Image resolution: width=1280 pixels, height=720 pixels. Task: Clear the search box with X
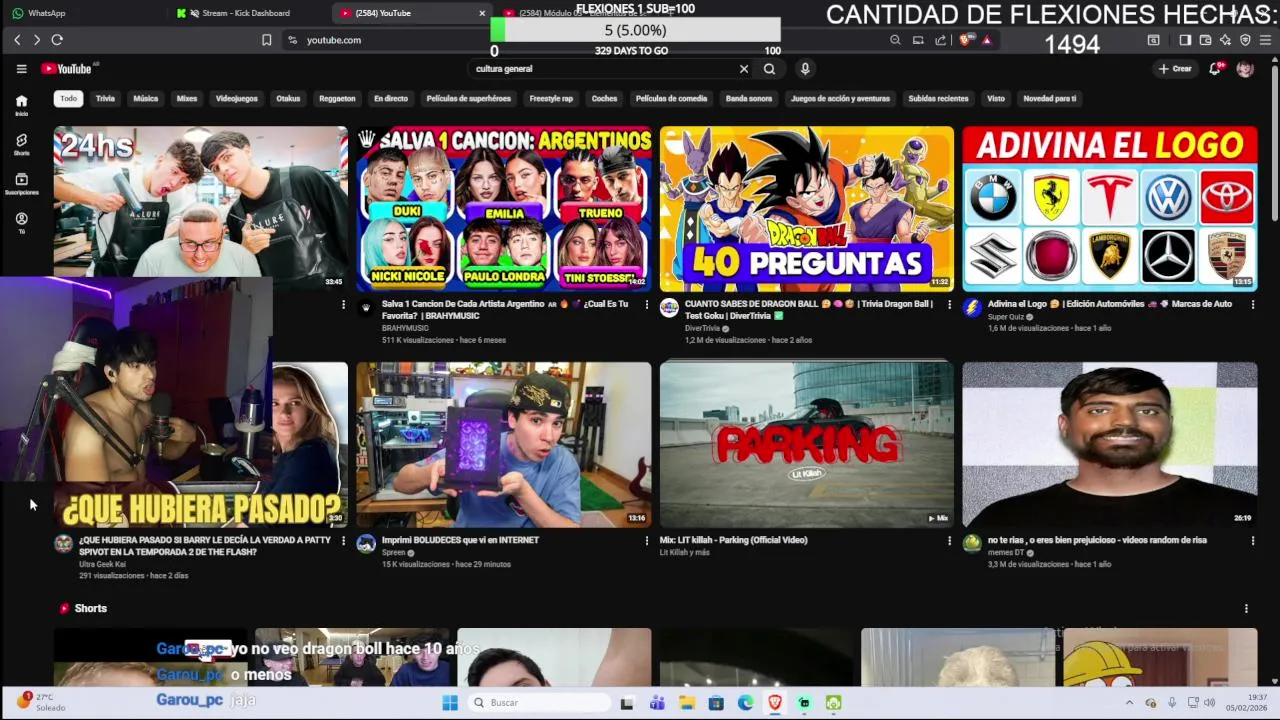744,69
